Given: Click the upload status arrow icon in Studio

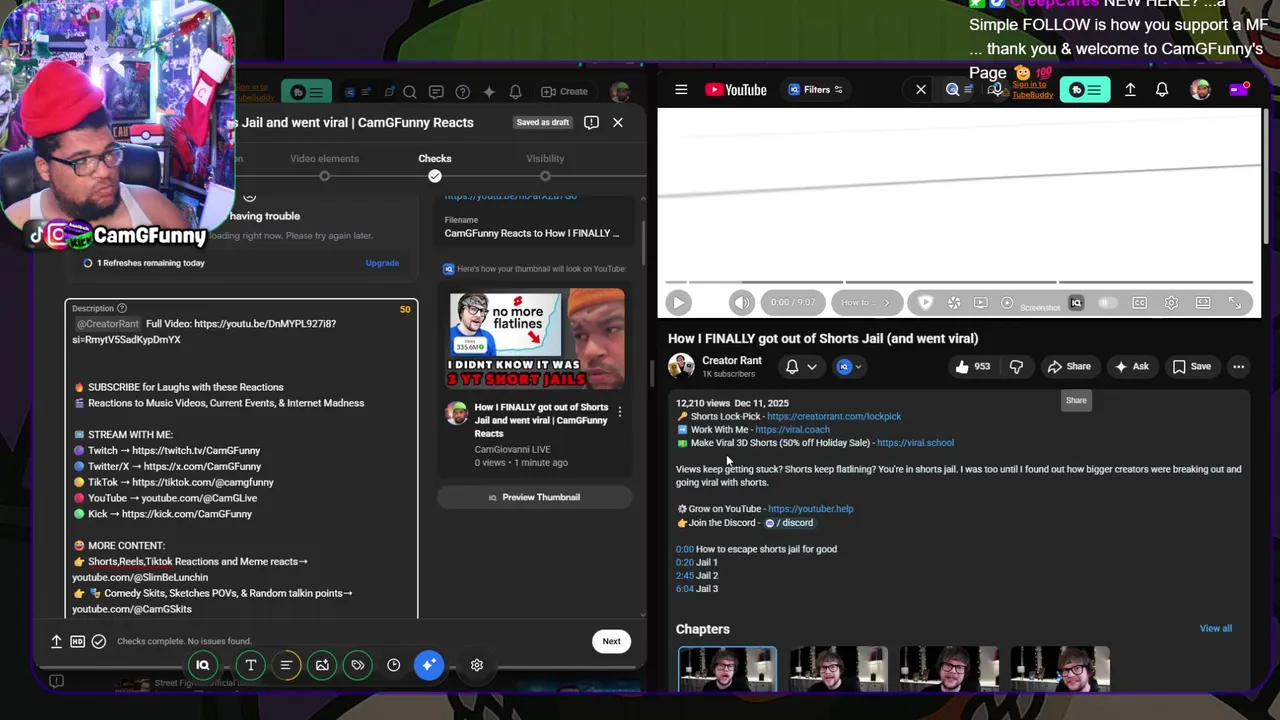Looking at the screenshot, I should click(56, 641).
